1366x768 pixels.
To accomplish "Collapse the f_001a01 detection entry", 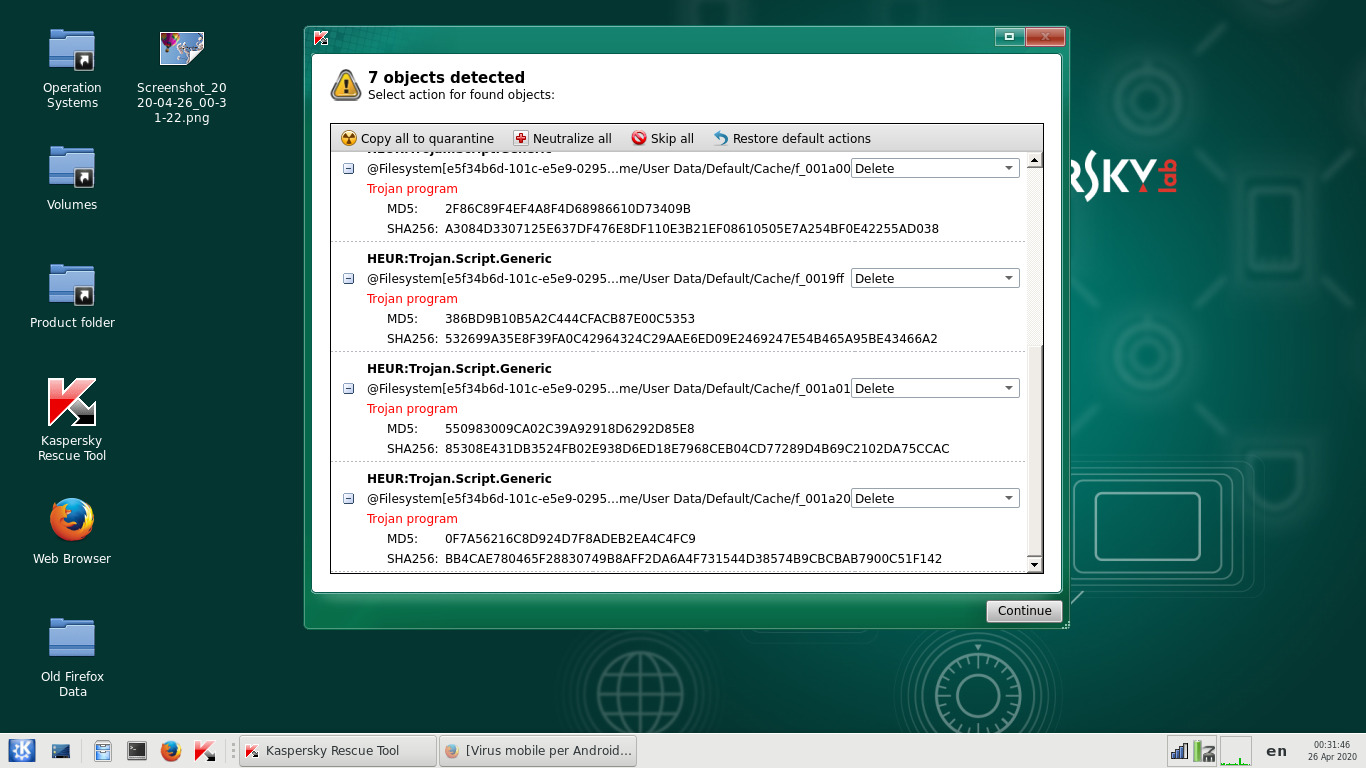I will pos(348,389).
